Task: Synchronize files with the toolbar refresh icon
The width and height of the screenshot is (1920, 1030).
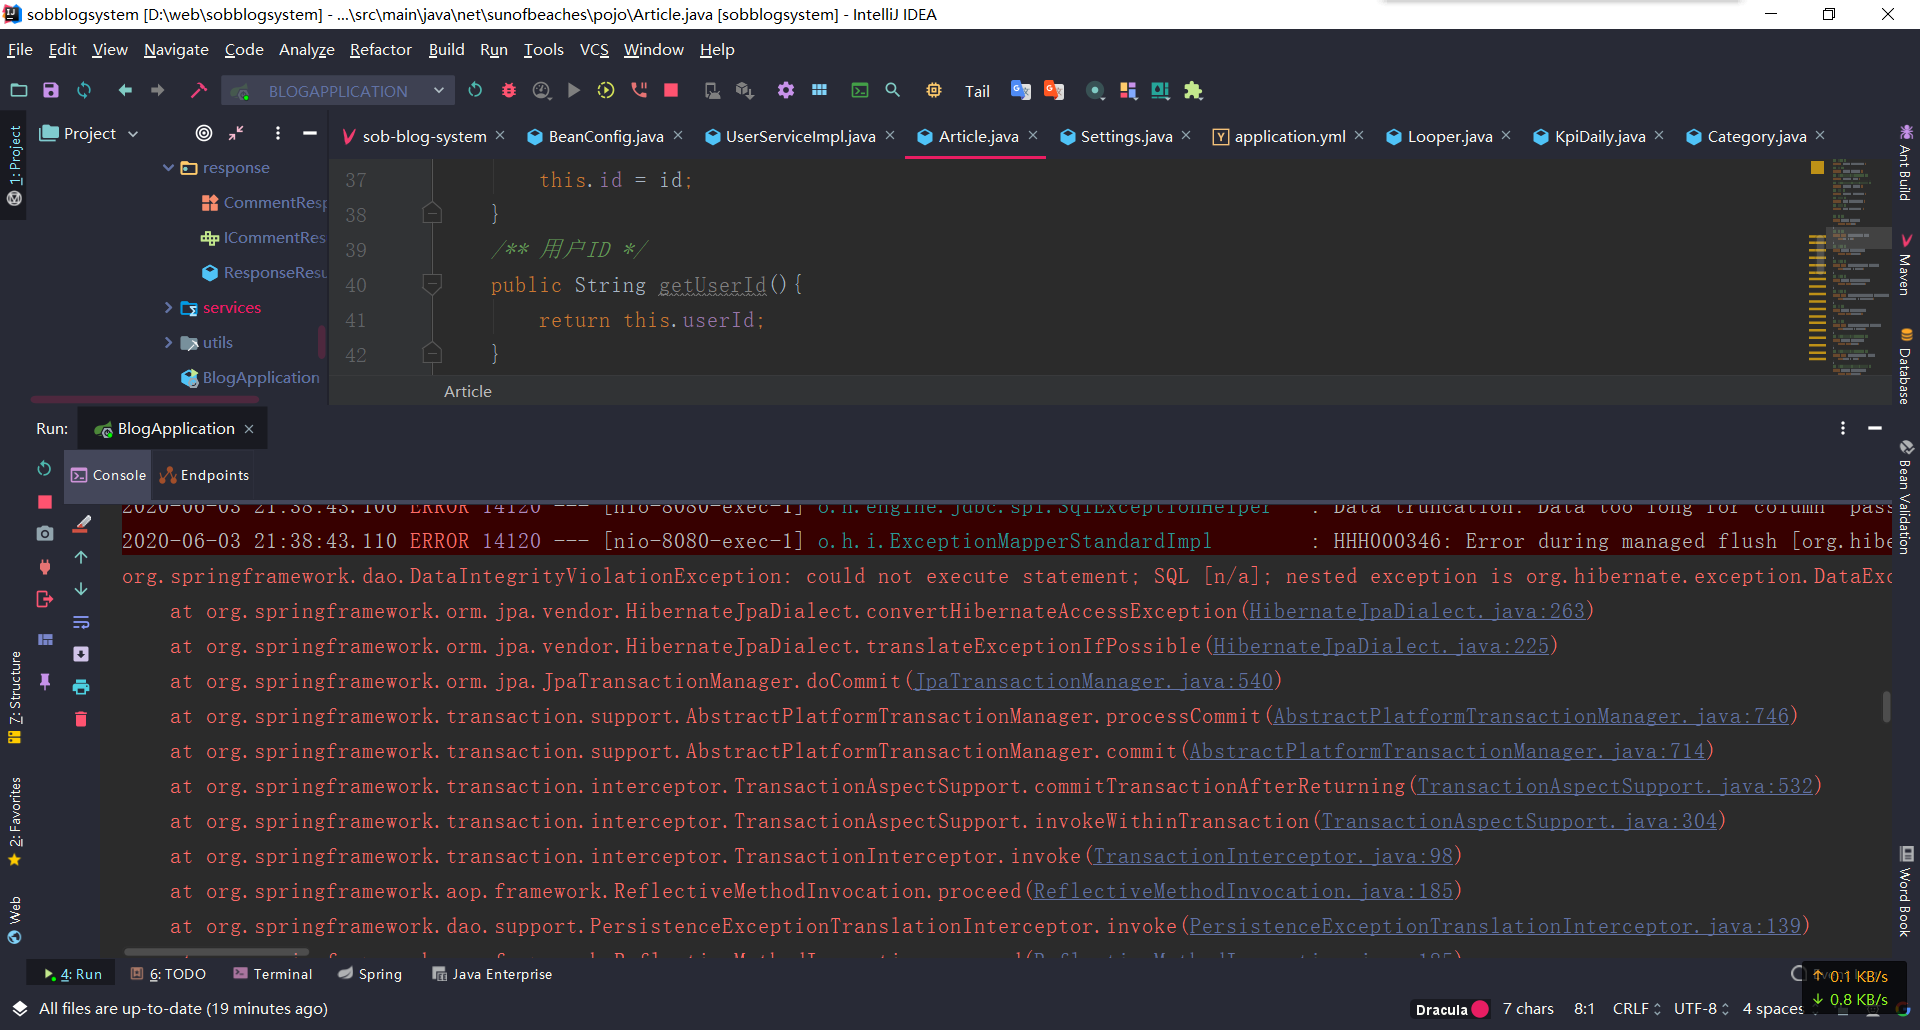Action: [84, 90]
